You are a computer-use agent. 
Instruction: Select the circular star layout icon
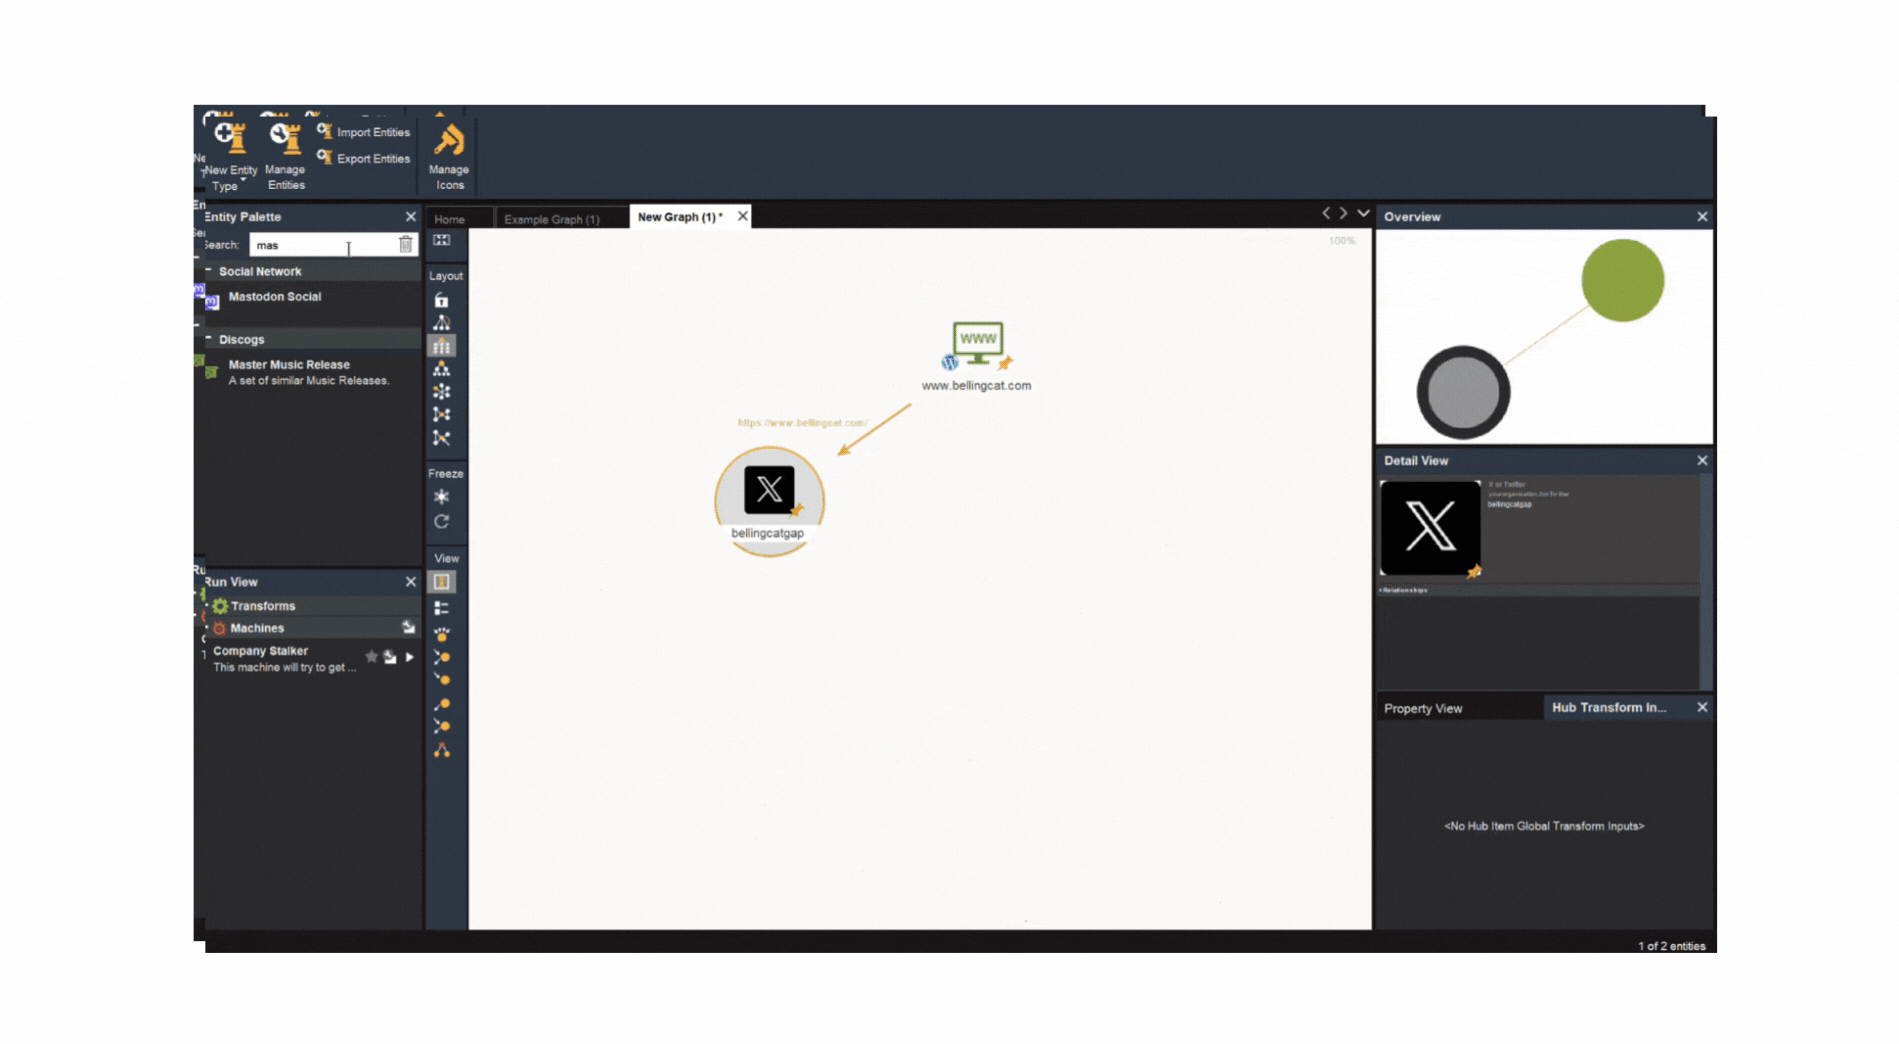pos(441,392)
